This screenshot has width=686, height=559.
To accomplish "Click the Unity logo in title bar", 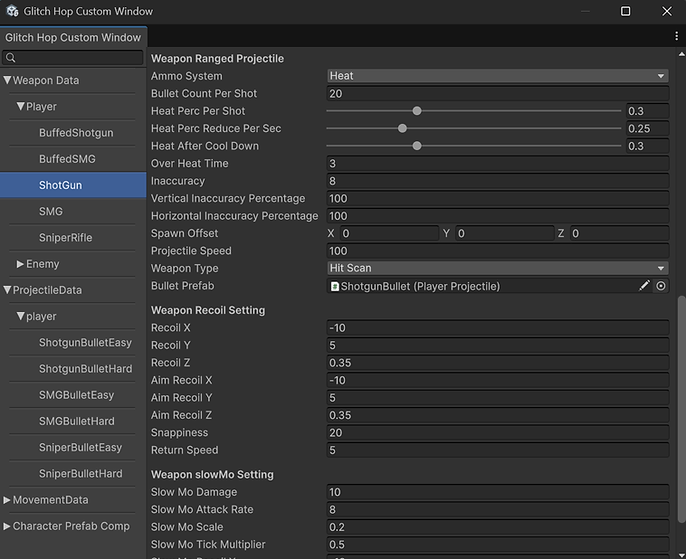I will tap(11, 11).
